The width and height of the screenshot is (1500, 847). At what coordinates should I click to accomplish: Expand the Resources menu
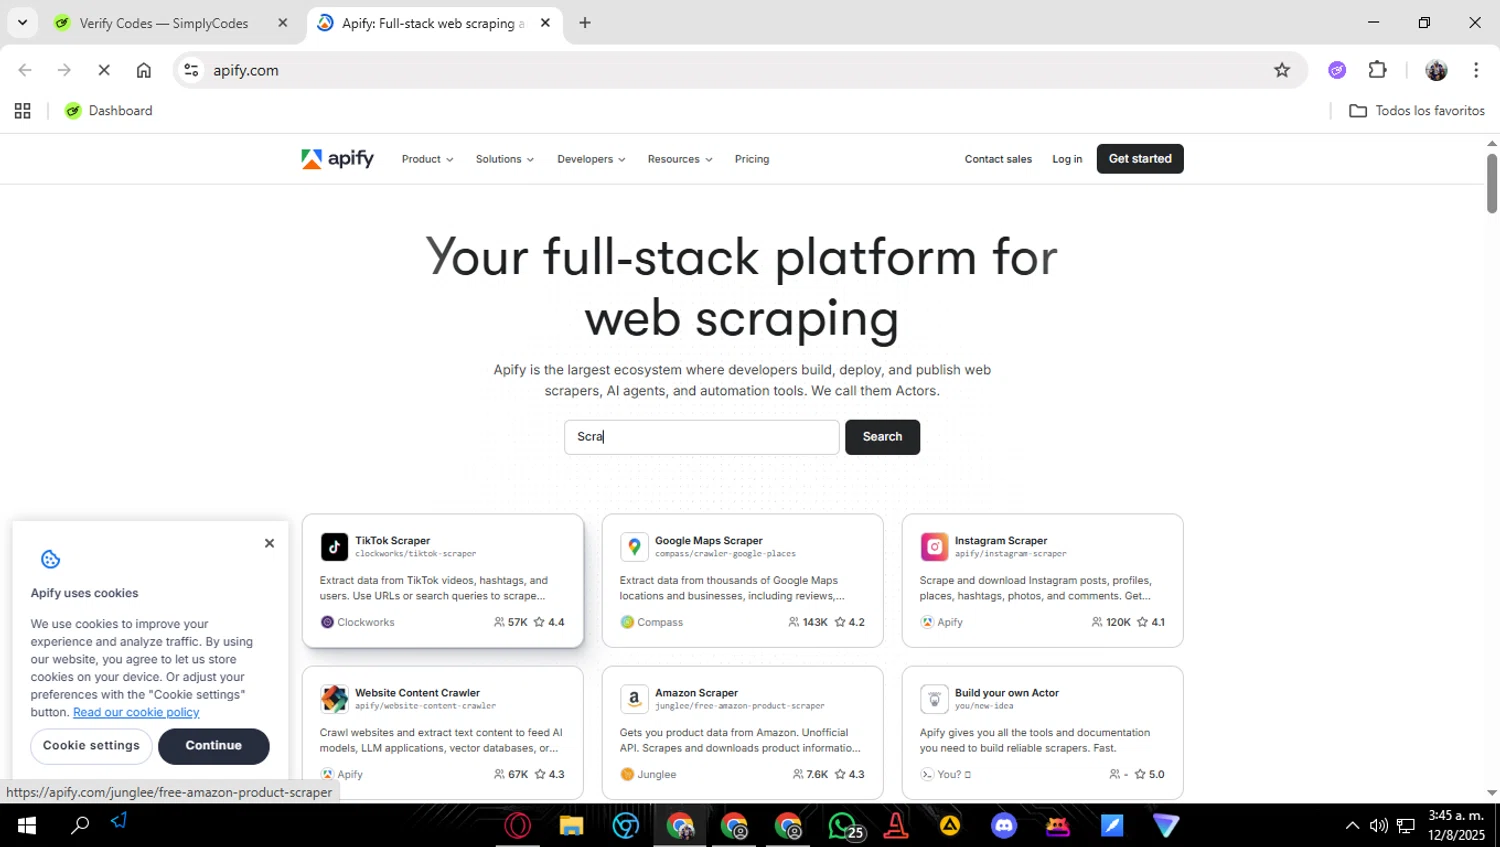[680, 159]
